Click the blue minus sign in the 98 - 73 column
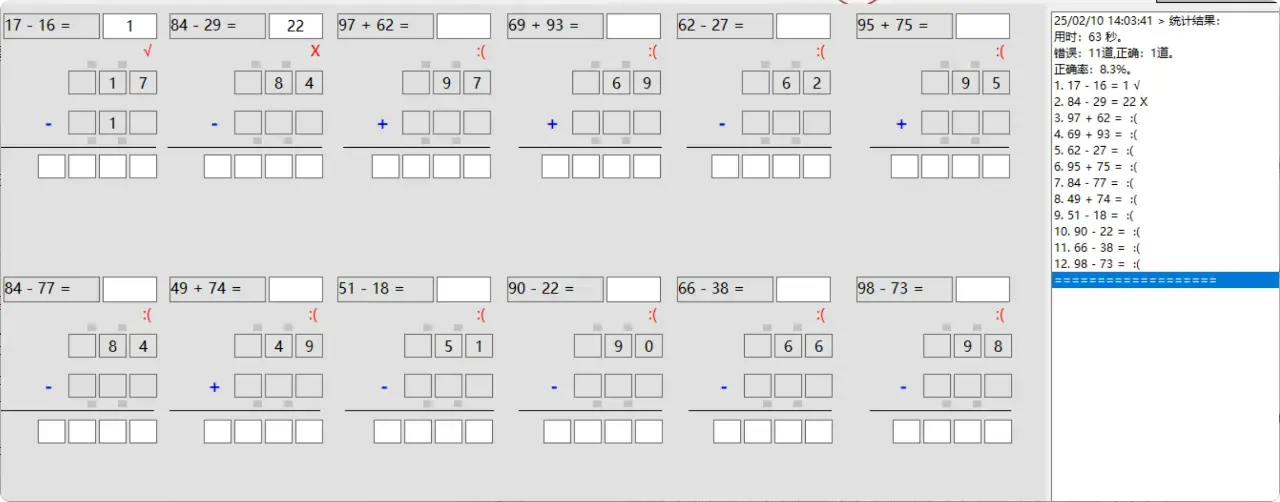 tap(903, 387)
